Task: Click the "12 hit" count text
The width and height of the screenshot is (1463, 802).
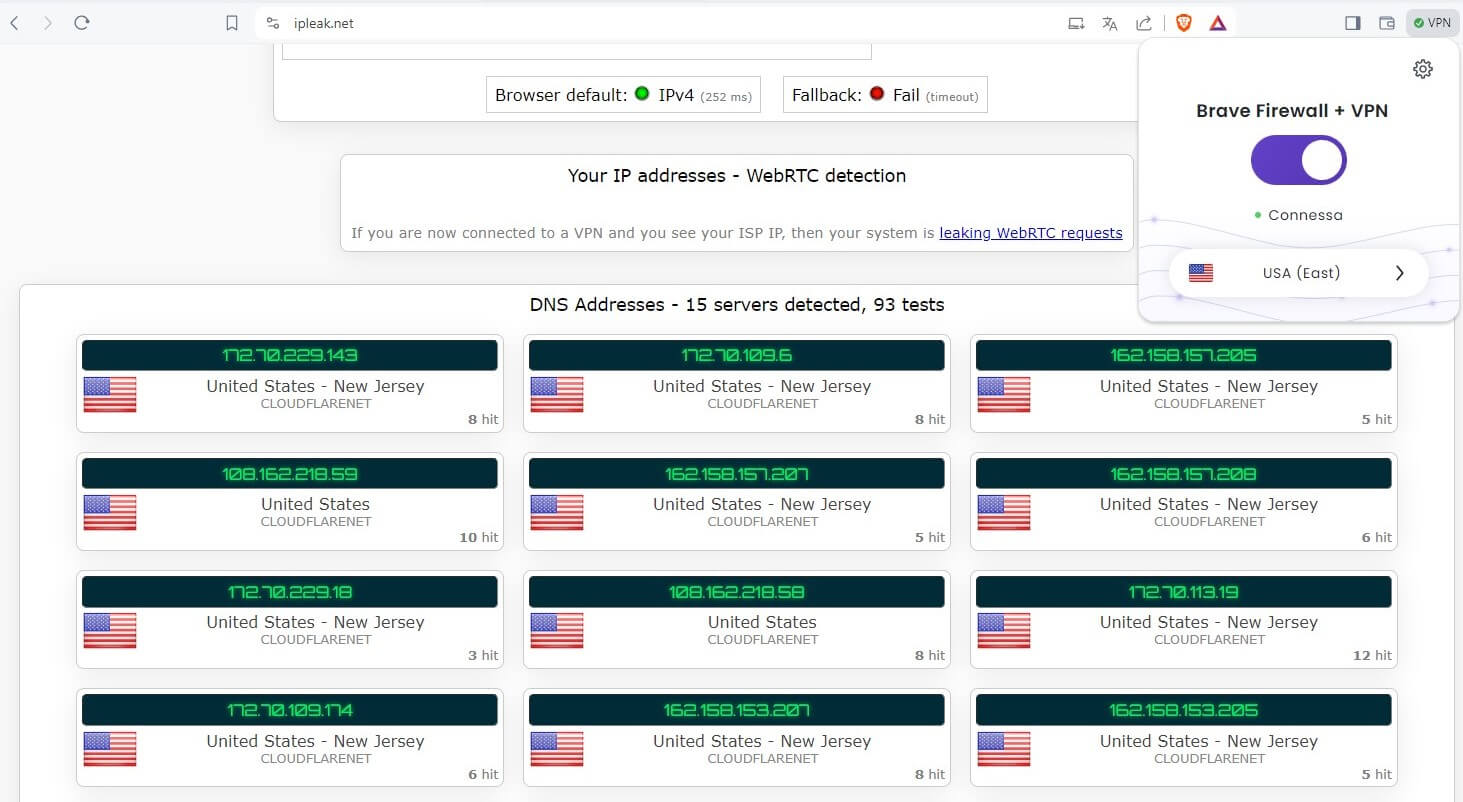Action: point(1372,655)
